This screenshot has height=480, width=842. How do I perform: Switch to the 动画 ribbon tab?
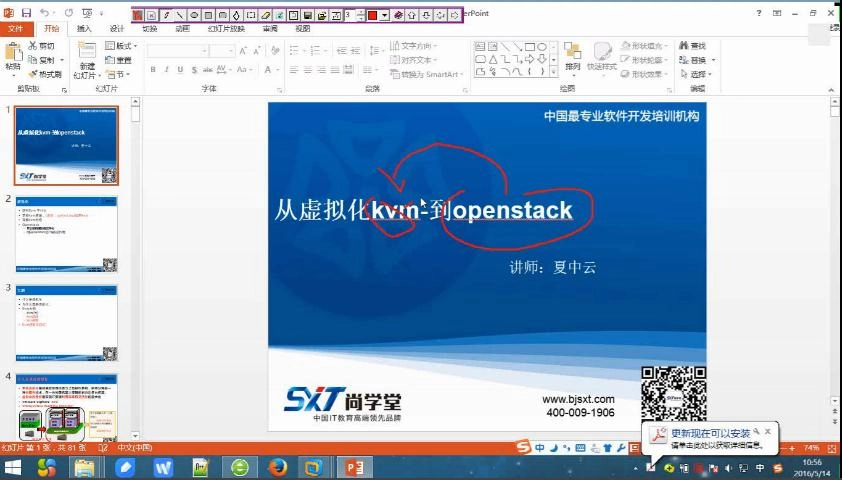point(183,28)
